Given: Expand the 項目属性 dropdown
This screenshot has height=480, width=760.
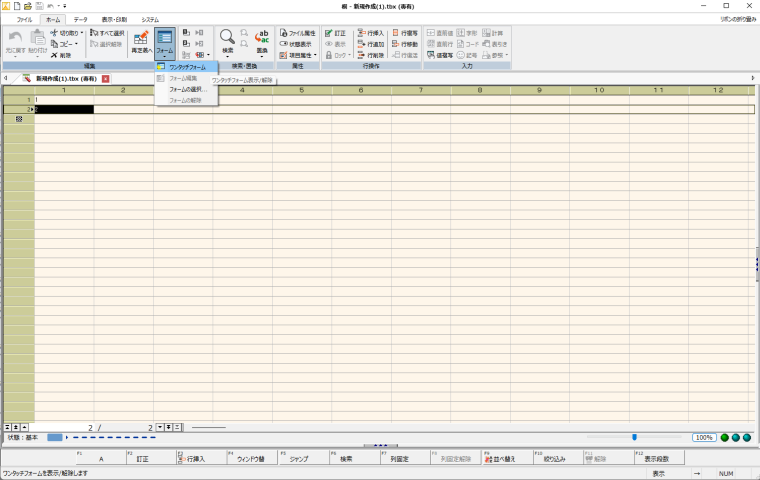Looking at the screenshot, I should pyautogui.click(x=315, y=55).
